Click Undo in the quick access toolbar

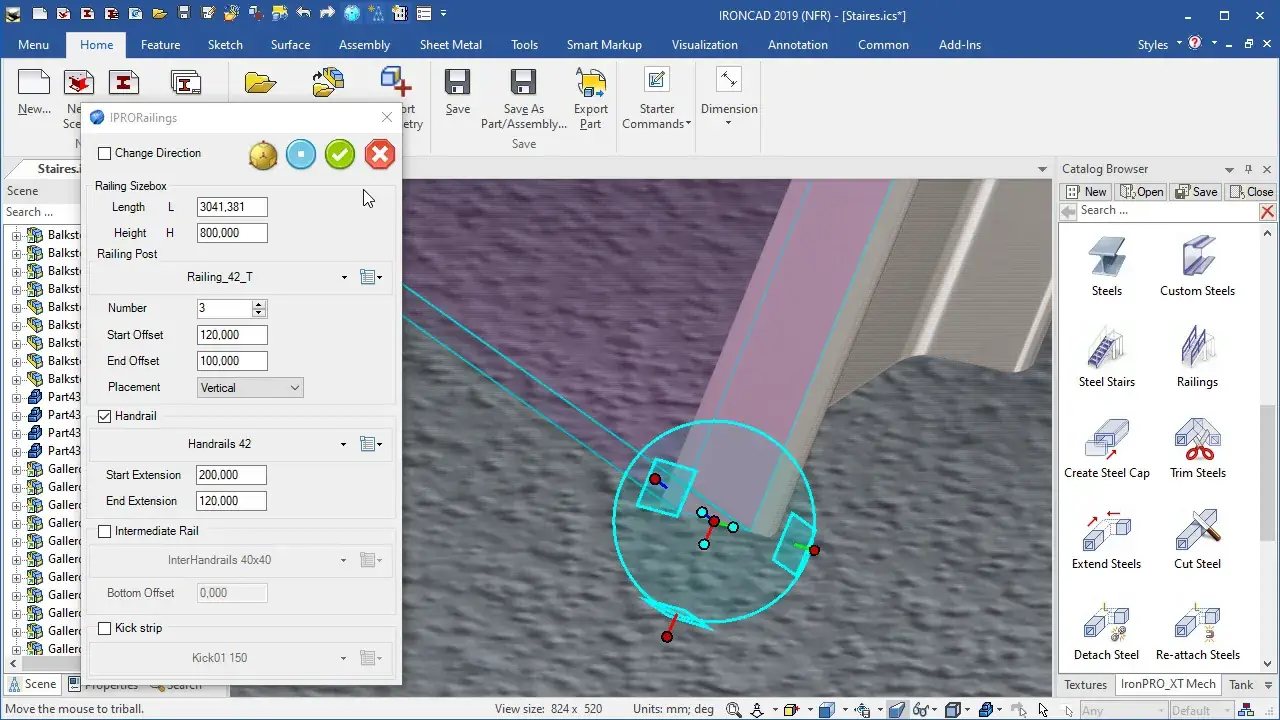[304, 14]
